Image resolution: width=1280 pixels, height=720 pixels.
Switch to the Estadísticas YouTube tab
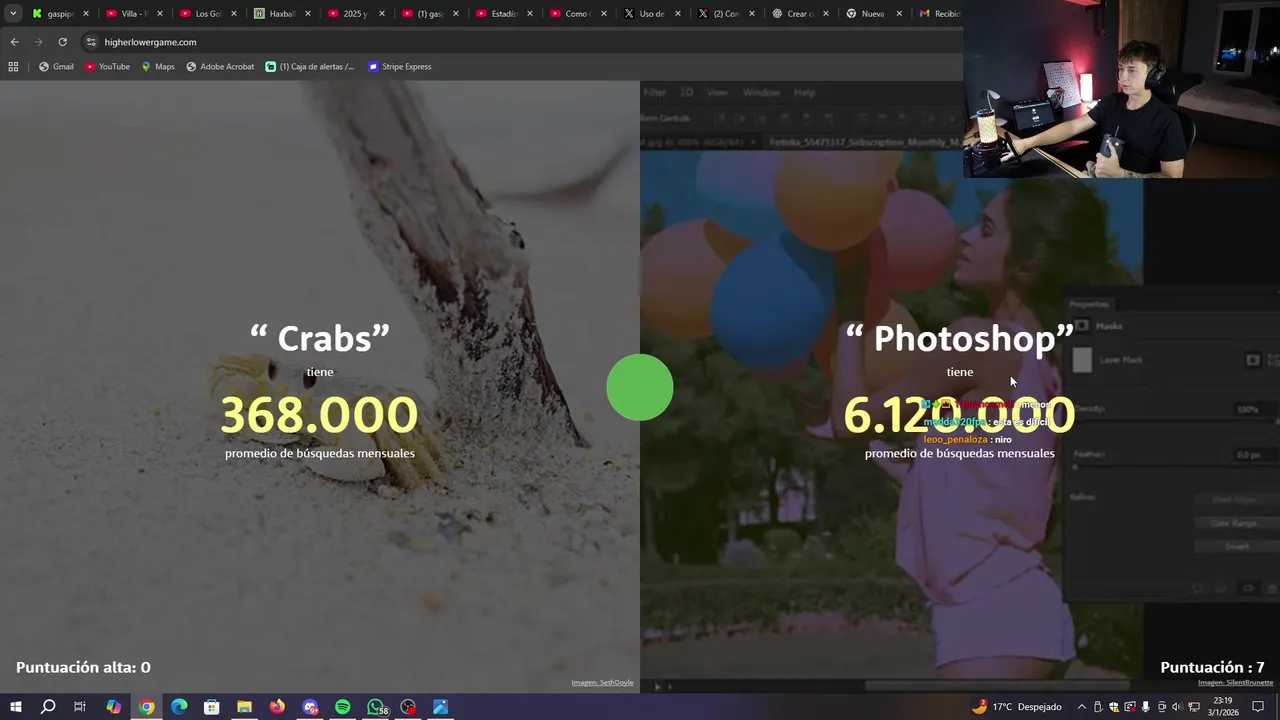(504, 14)
